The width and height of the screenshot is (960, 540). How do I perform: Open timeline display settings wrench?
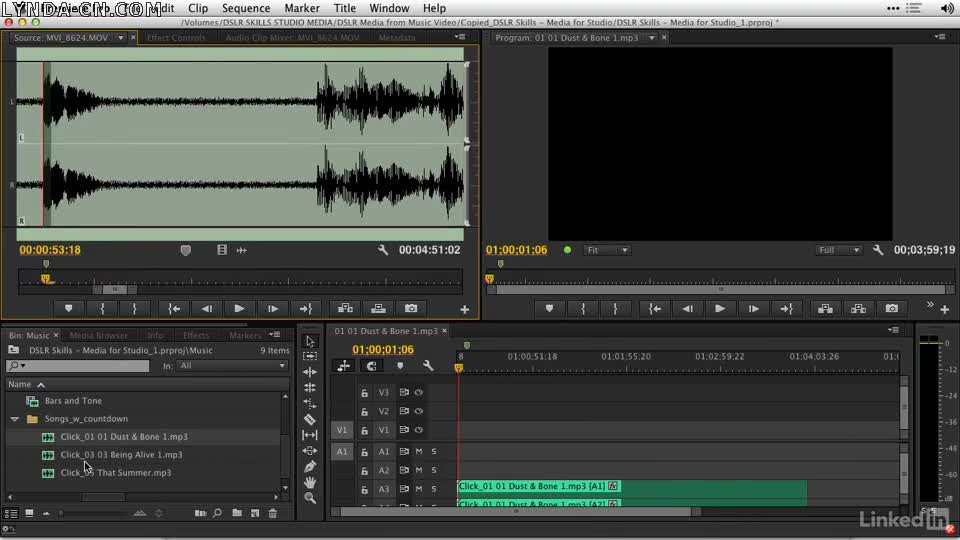(428, 366)
